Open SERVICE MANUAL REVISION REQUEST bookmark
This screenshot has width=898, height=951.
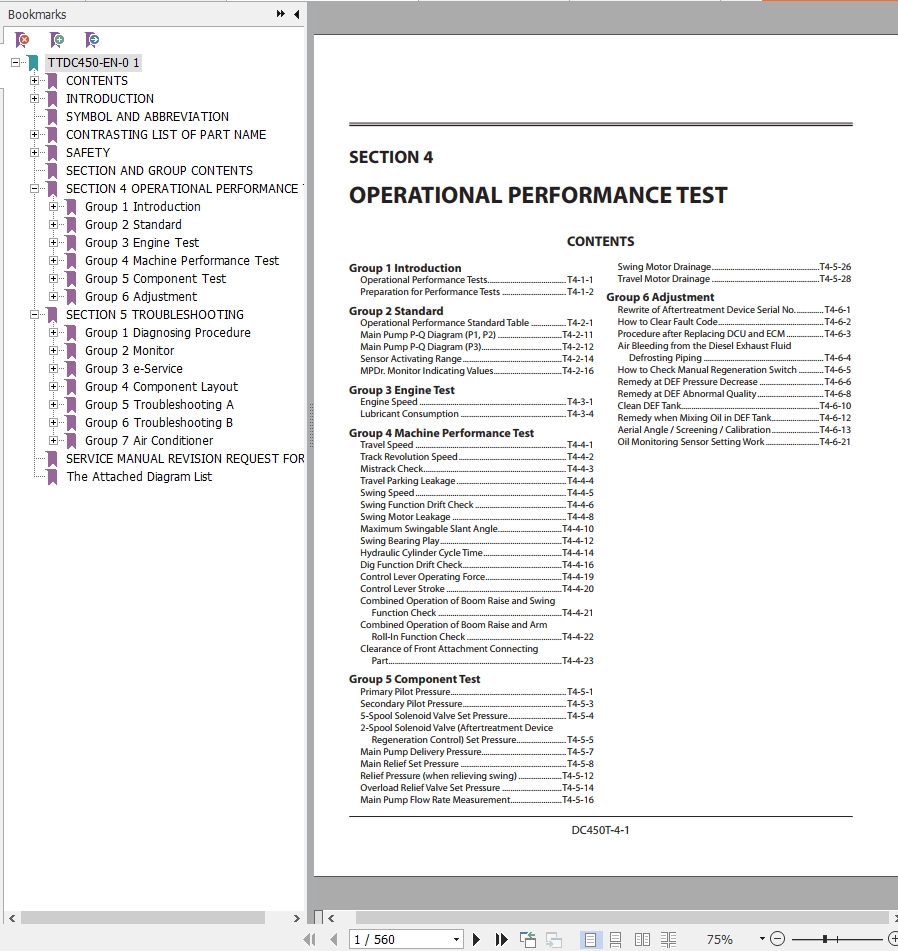click(185, 459)
